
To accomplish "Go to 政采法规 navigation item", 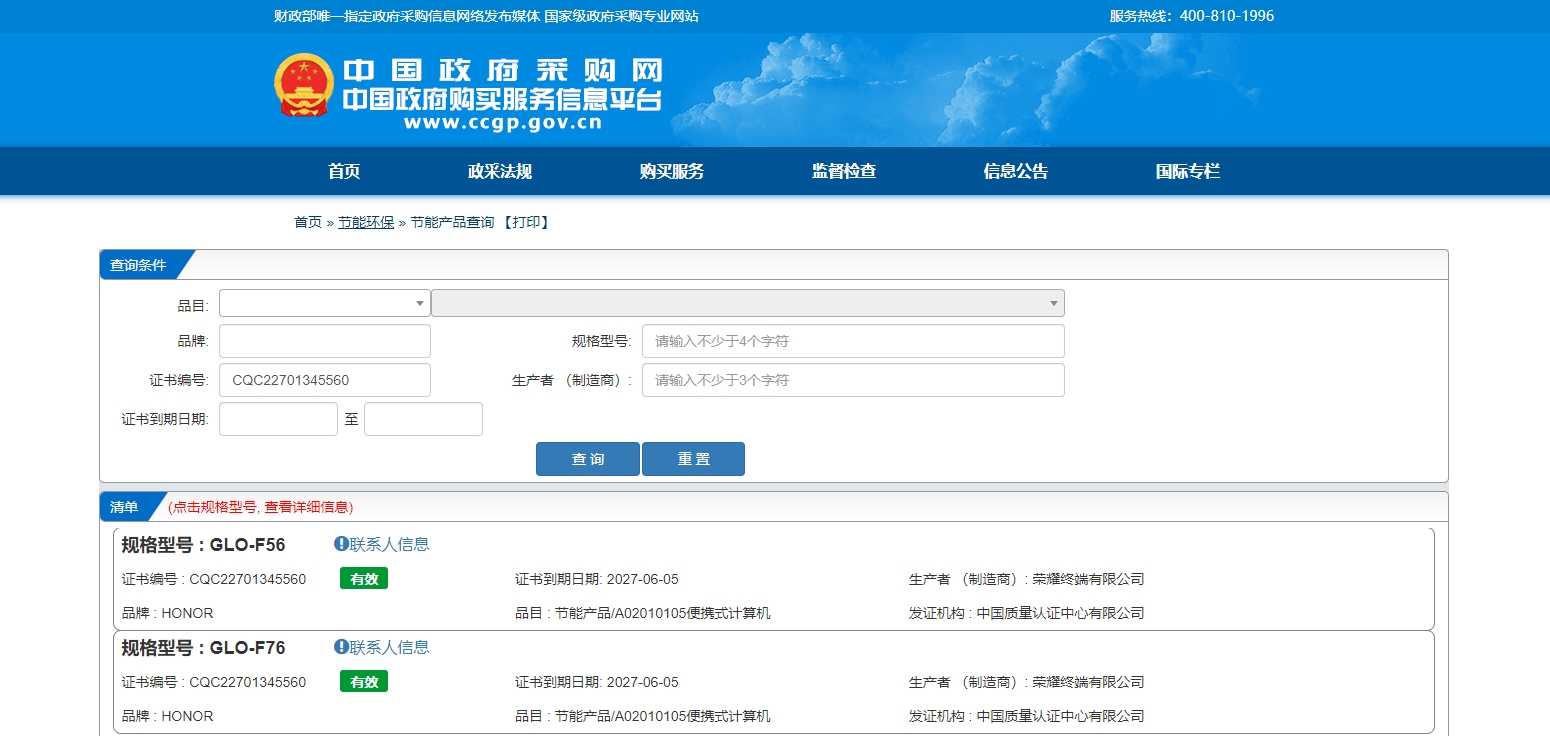I will point(499,171).
